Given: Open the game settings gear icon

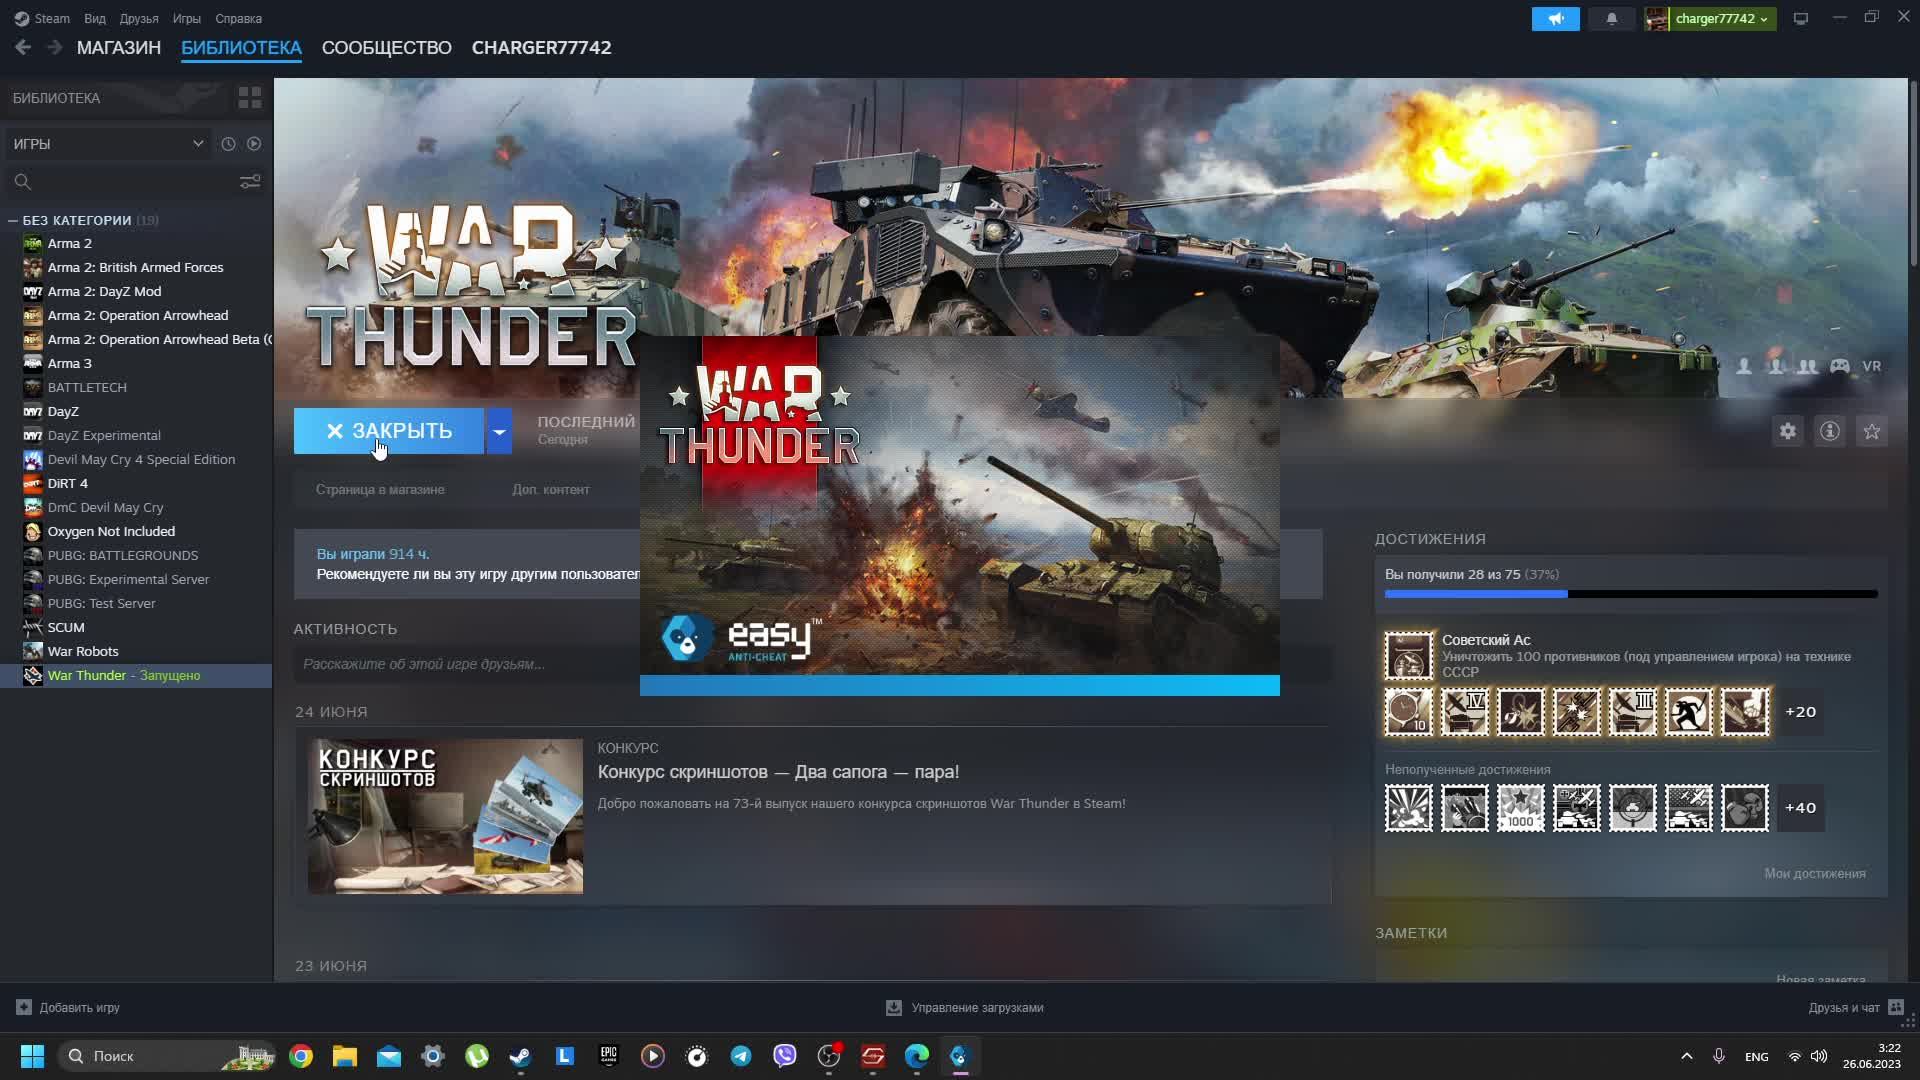Looking at the screenshot, I should [x=1788, y=431].
